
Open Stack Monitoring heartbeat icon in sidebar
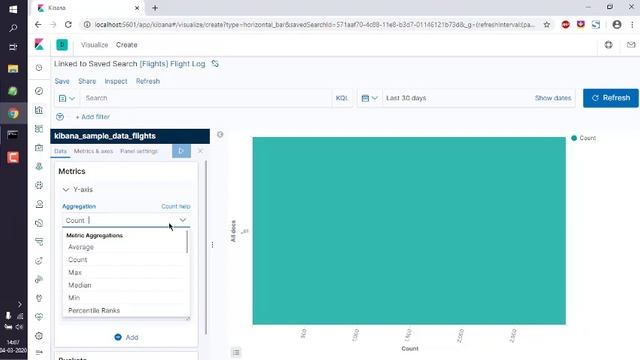tap(39, 317)
